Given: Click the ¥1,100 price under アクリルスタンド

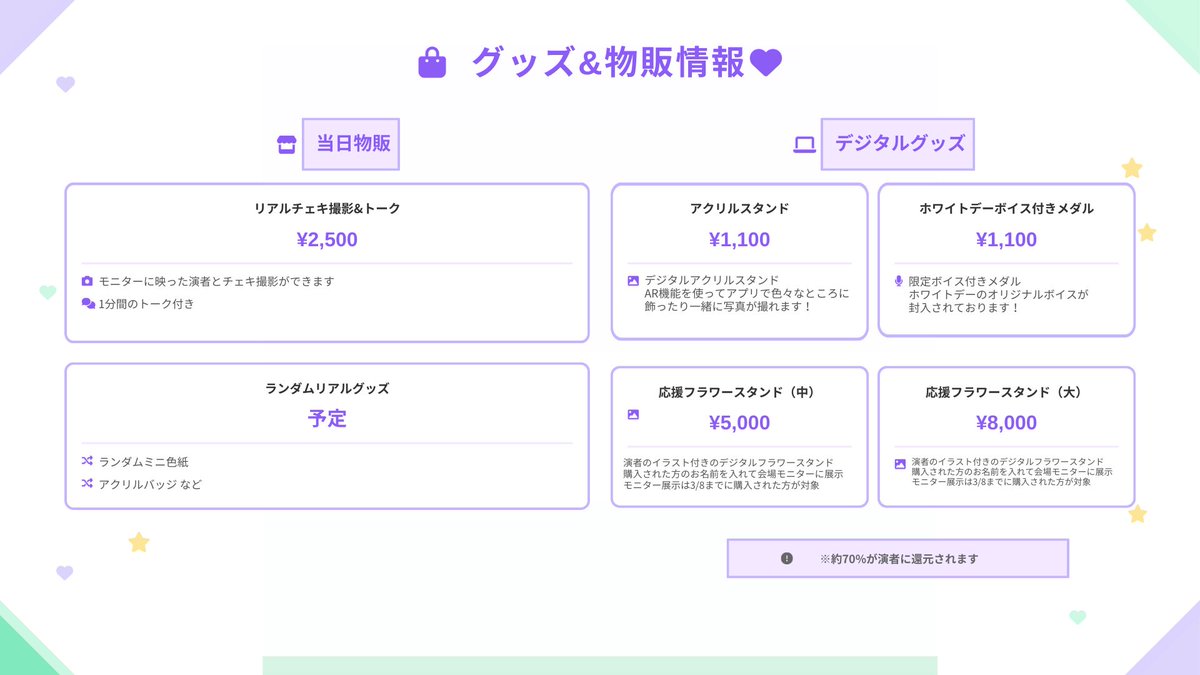Looking at the screenshot, I should [739, 240].
